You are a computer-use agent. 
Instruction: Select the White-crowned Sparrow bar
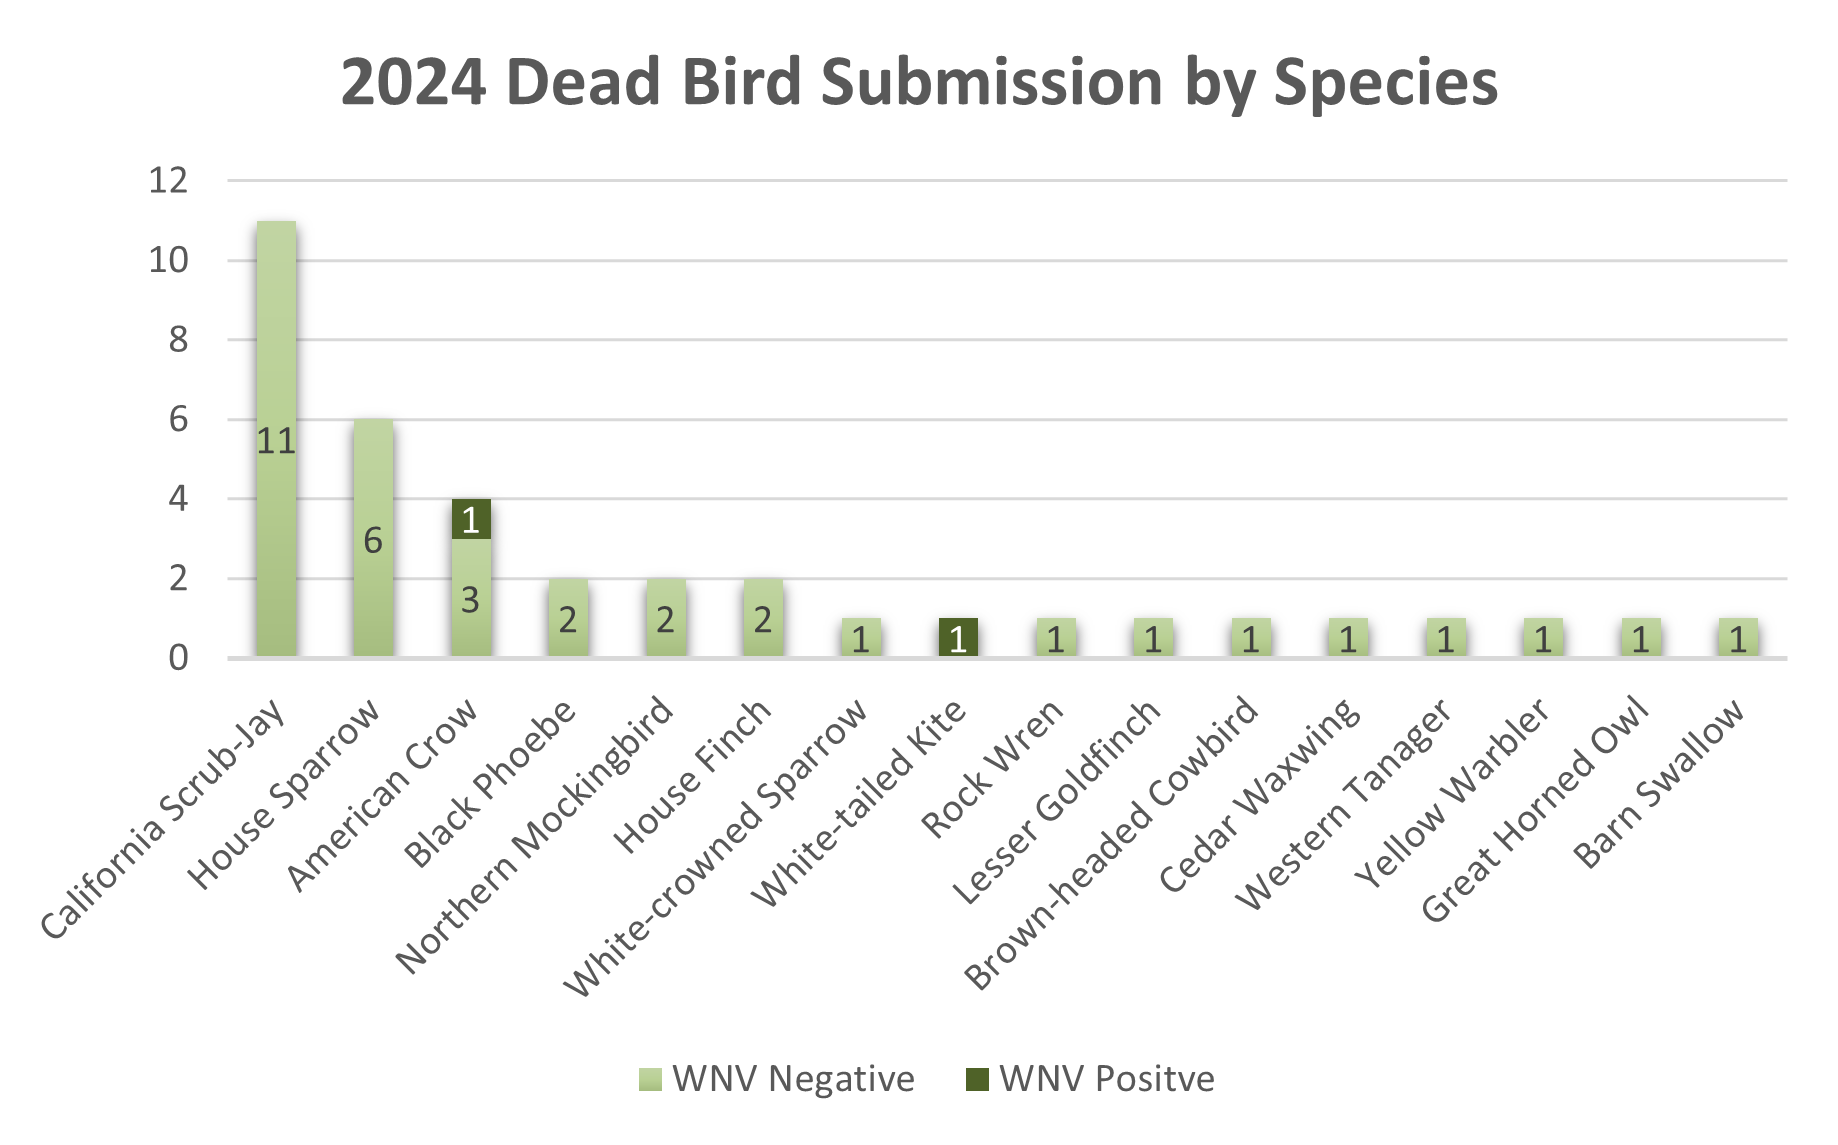point(861,638)
